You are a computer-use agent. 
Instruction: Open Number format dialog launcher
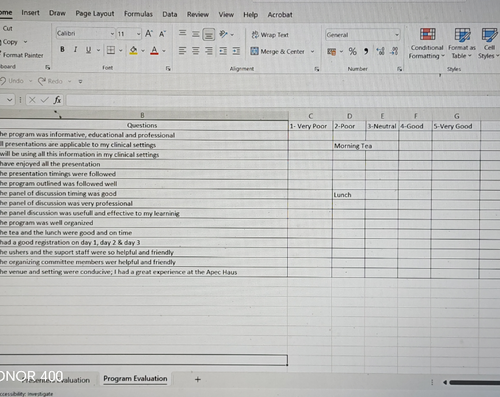399,69
